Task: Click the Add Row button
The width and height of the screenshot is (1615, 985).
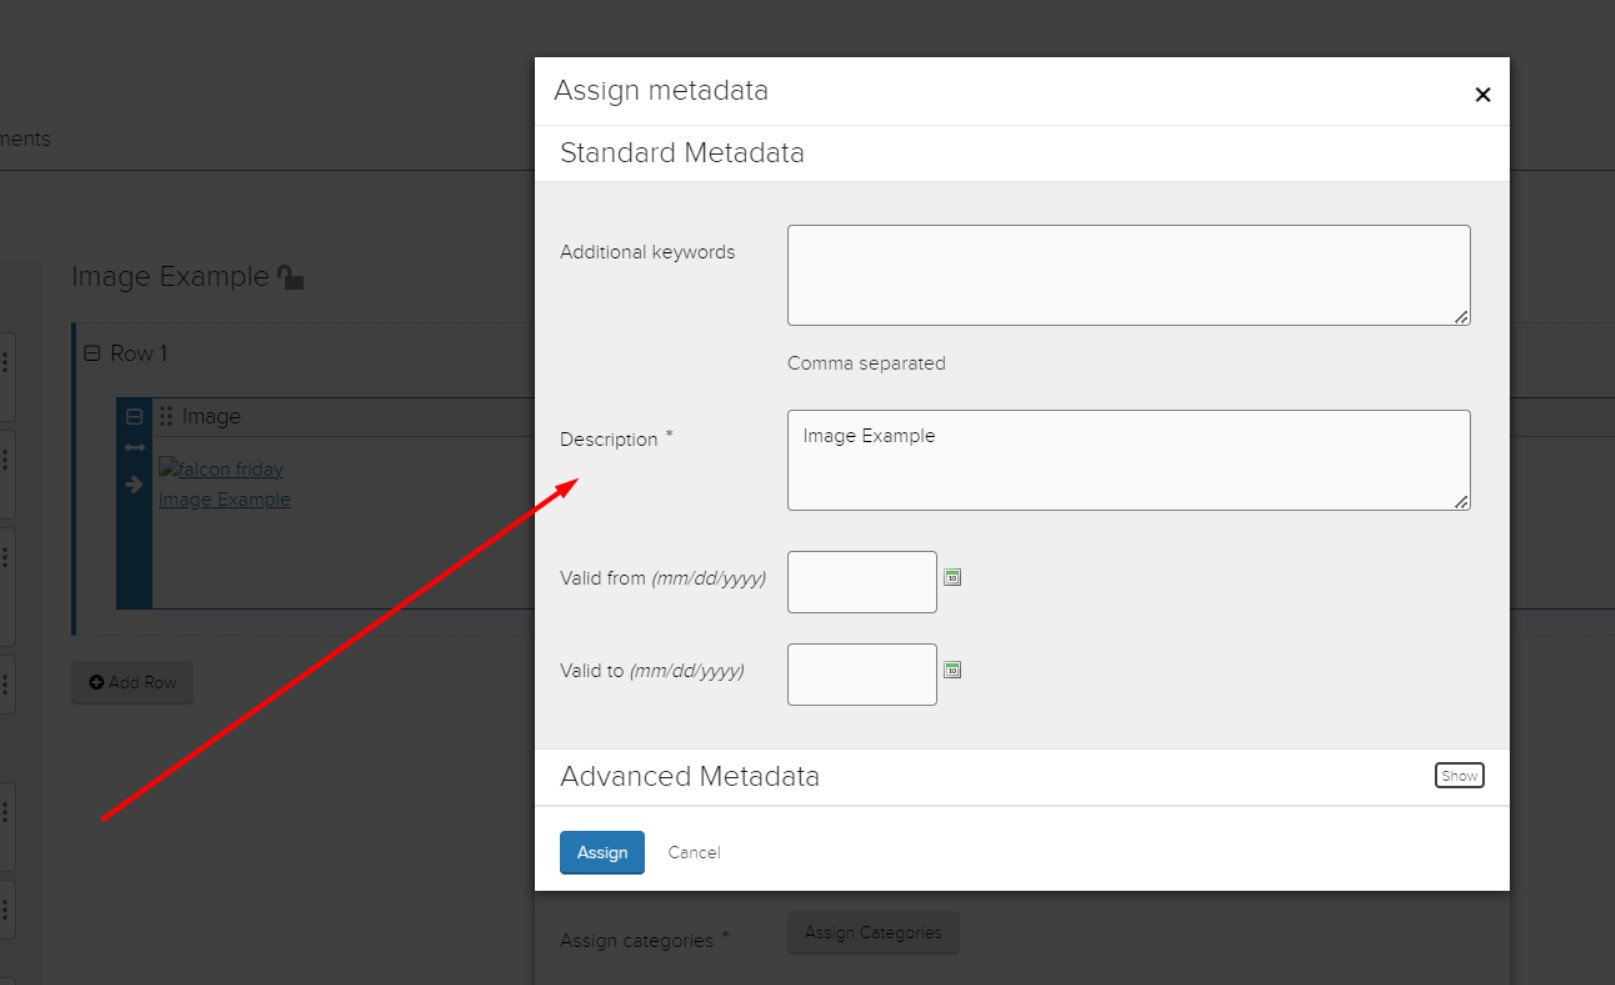Action: point(132,682)
